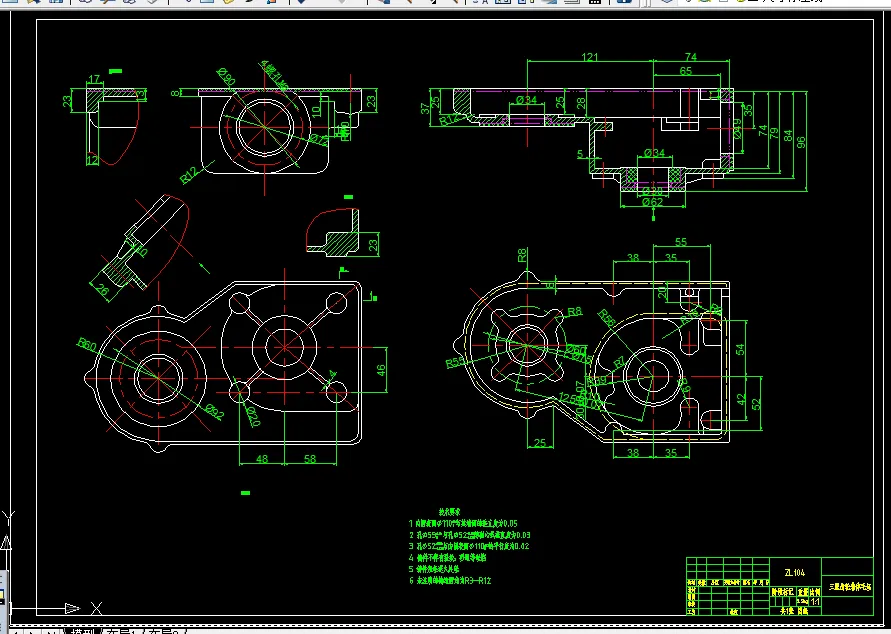This screenshot has width=891, height=634.
Task: Pick the 5 thickness dimension
Action: pyautogui.click(x=580, y=154)
